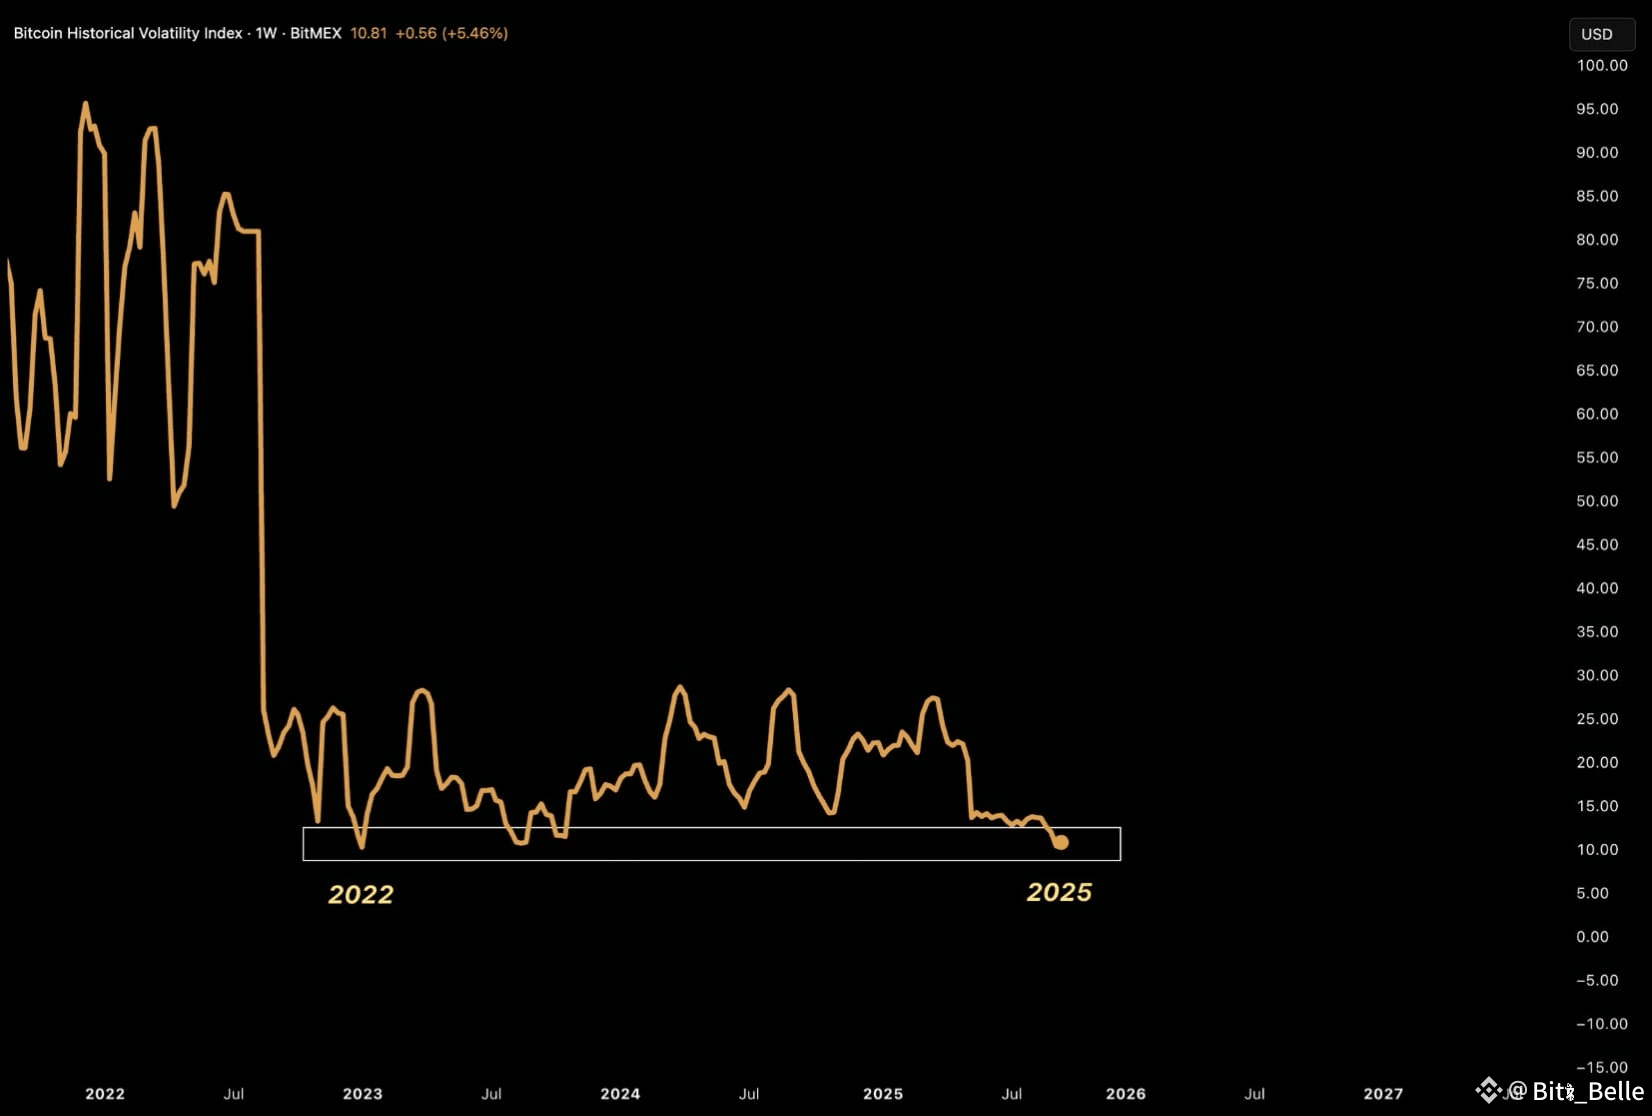
Task: Click the Bitcoin Historical Volatility Index title
Action: [x=128, y=33]
